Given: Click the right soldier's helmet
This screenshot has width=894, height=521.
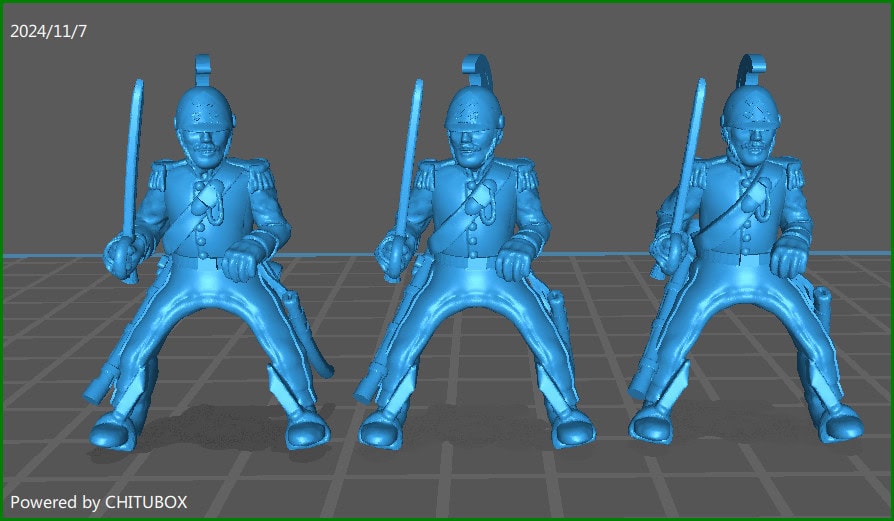Looking at the screenshot, I should (x=753, y=112).
